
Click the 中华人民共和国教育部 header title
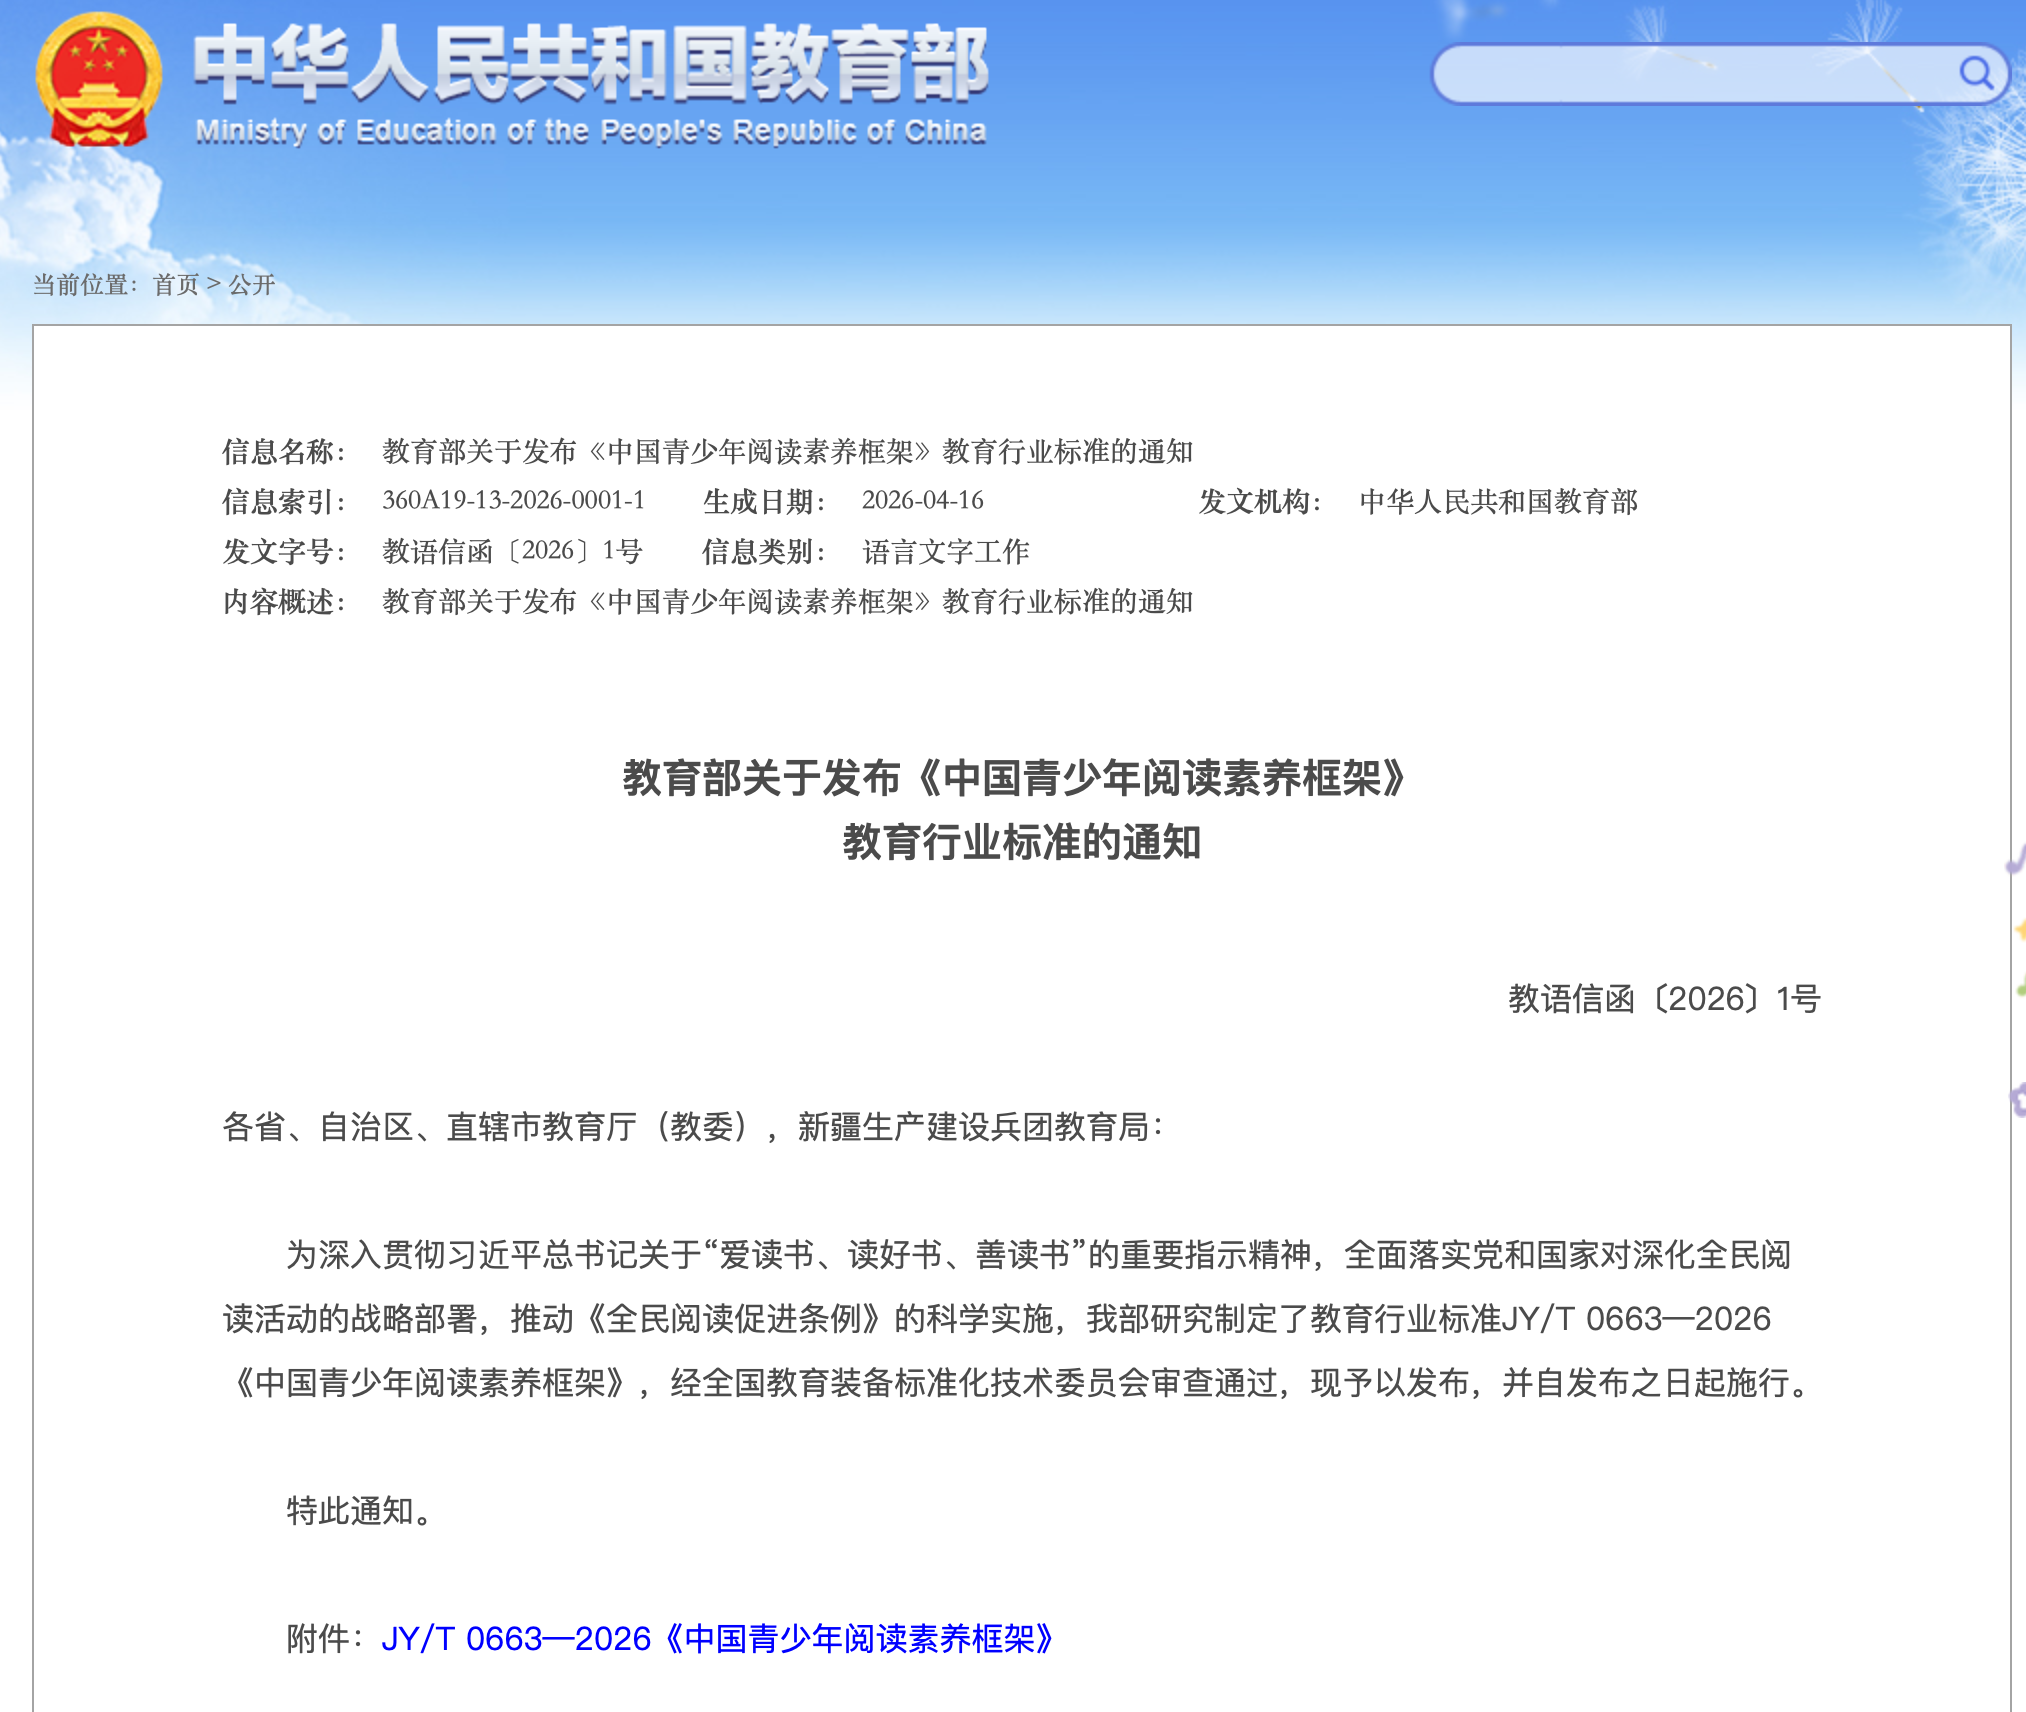tap(590, 64)
